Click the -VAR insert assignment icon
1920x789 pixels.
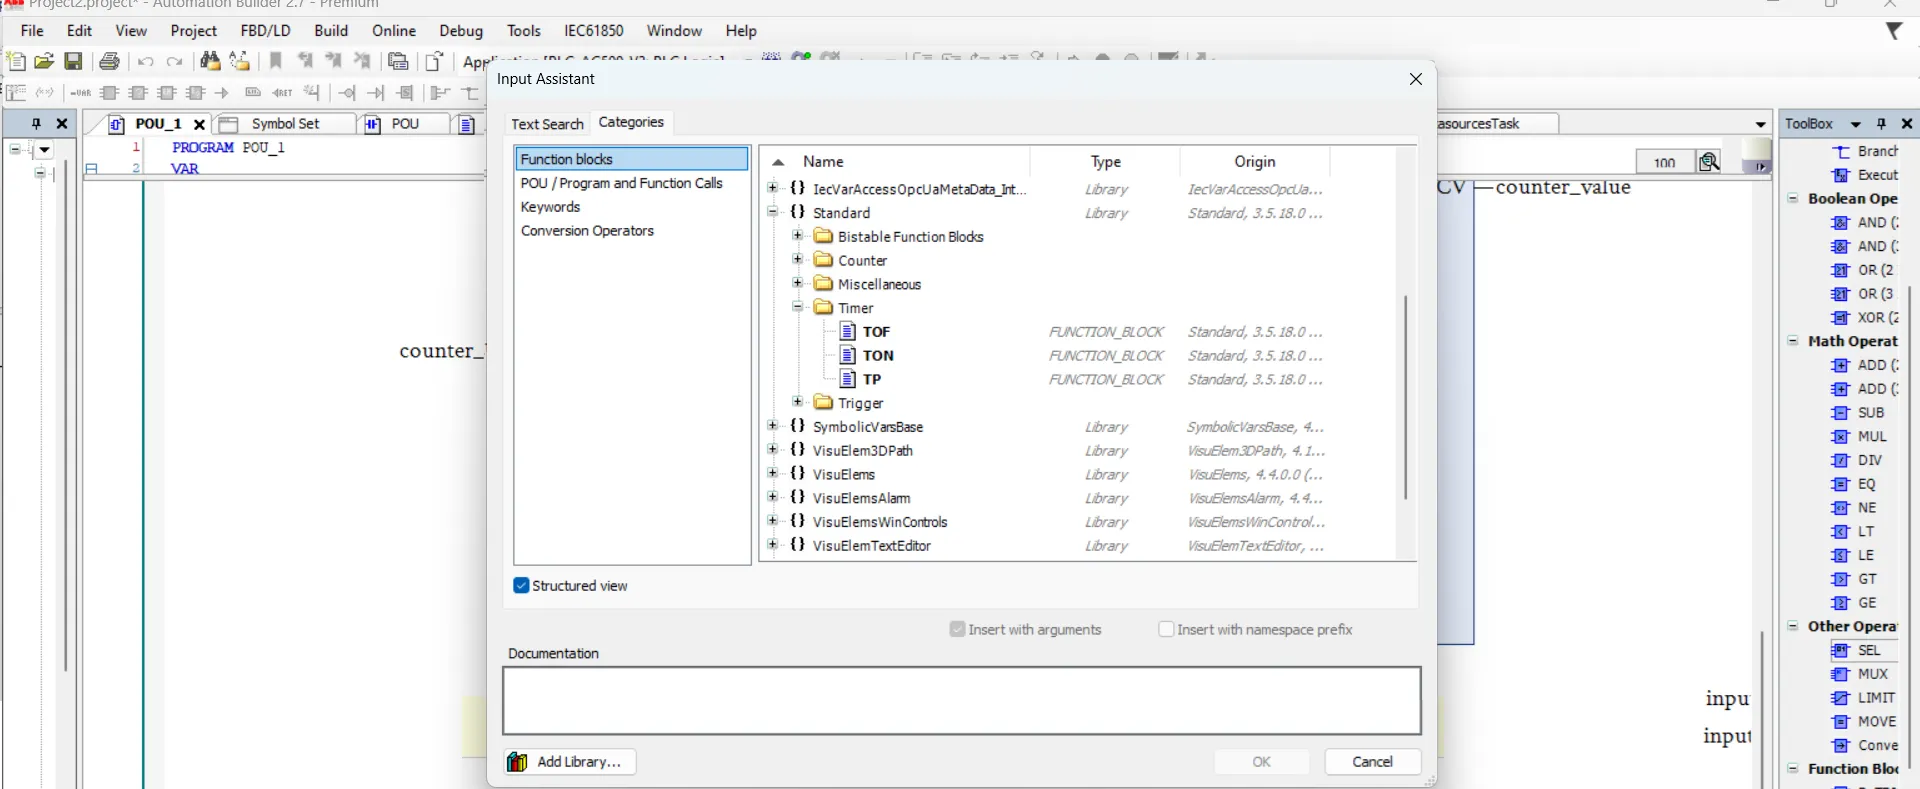click(81, 93)
